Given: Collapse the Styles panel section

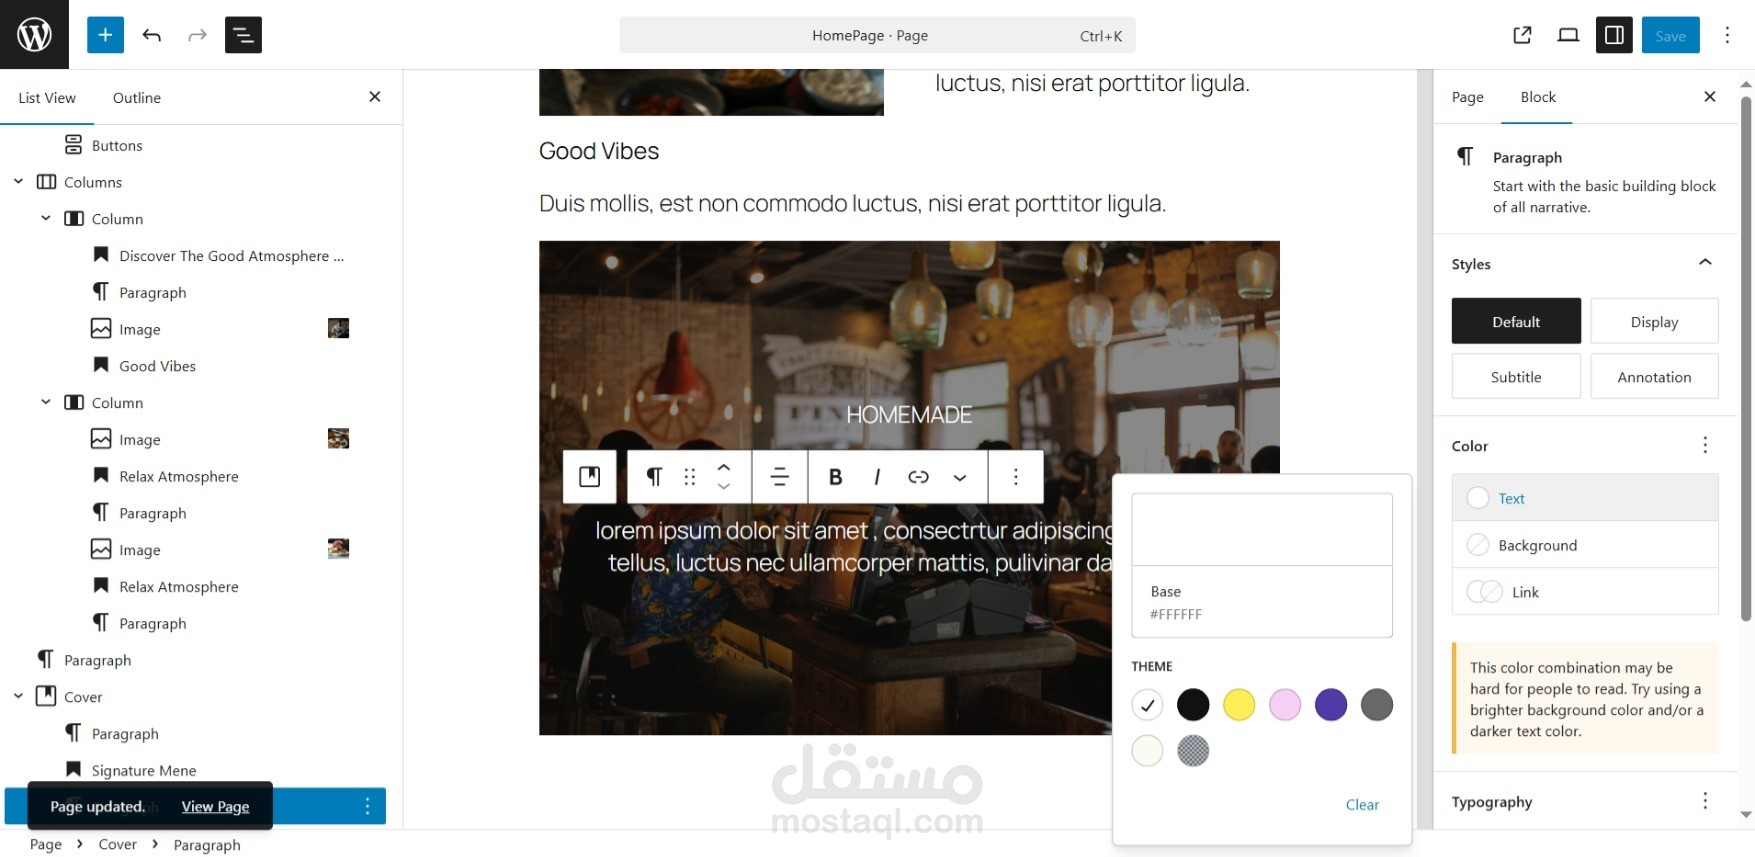Looking at the screenshot, I should pos(1705,263).
